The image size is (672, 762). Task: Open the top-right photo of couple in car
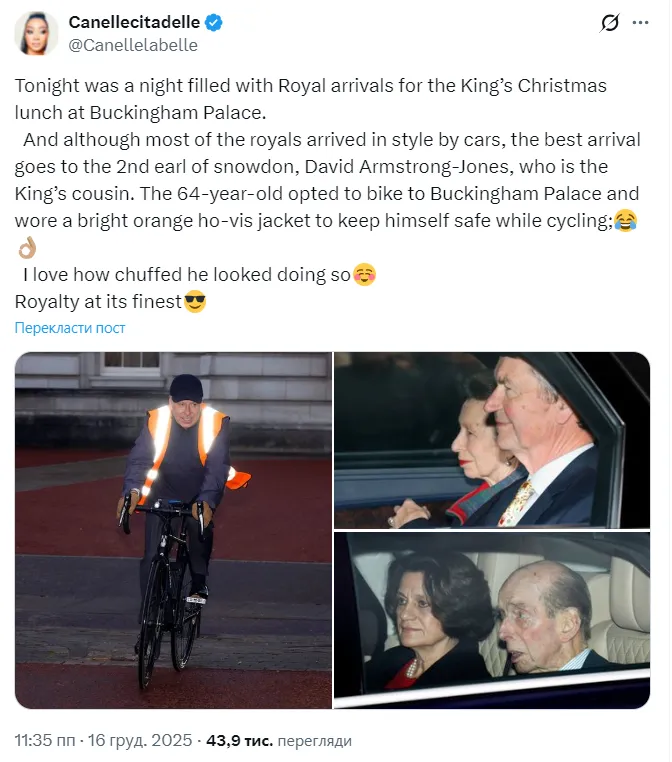[492, 440]
